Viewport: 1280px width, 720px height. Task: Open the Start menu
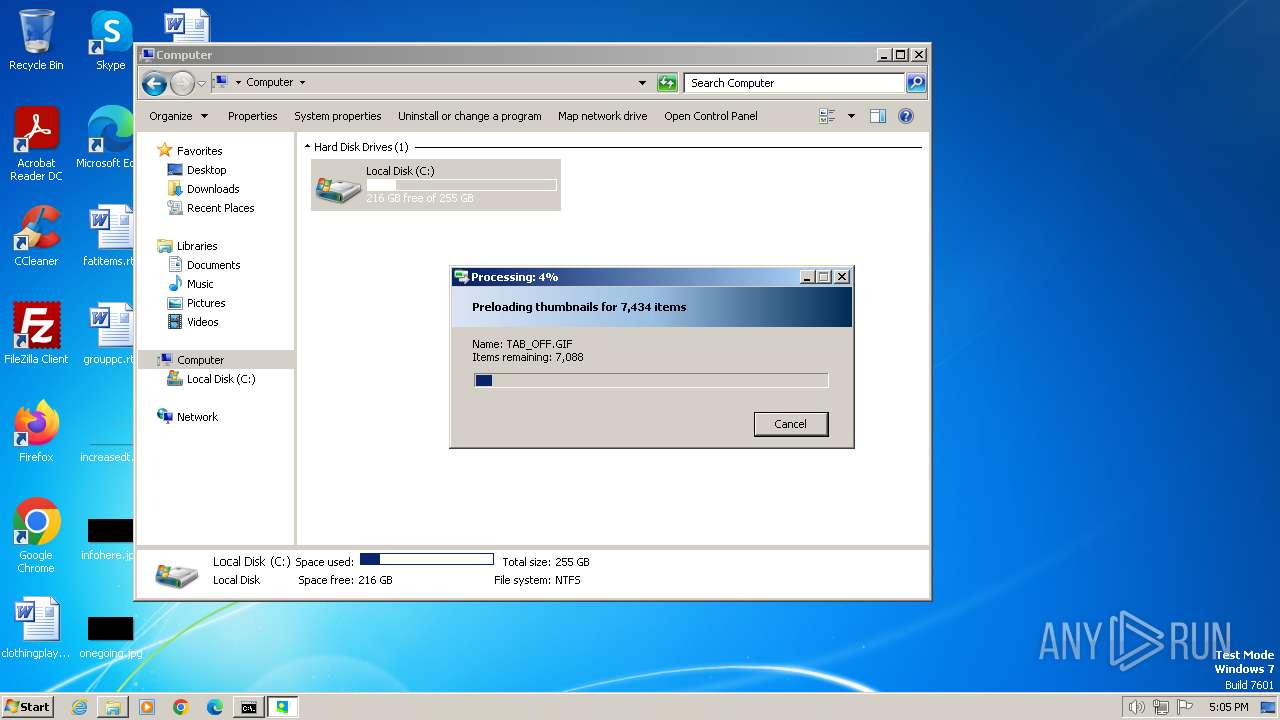point(28,707)
